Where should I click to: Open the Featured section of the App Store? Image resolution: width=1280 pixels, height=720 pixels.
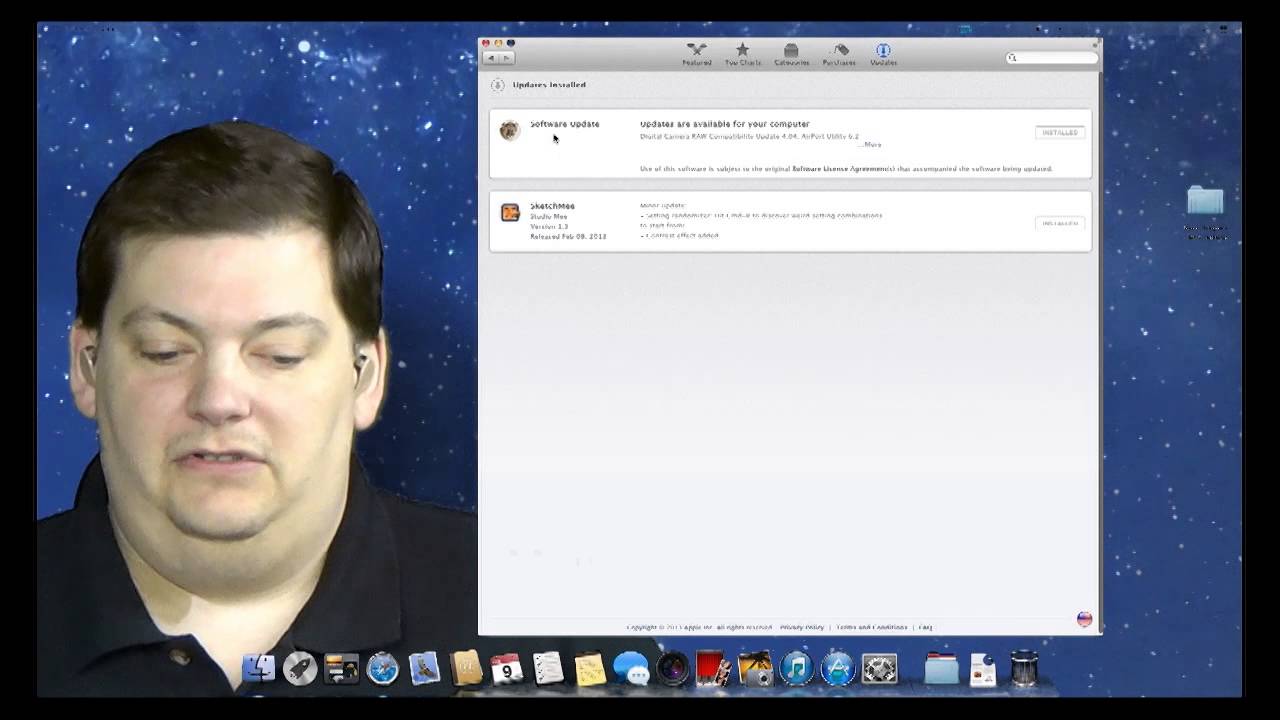tap(696, 54)
